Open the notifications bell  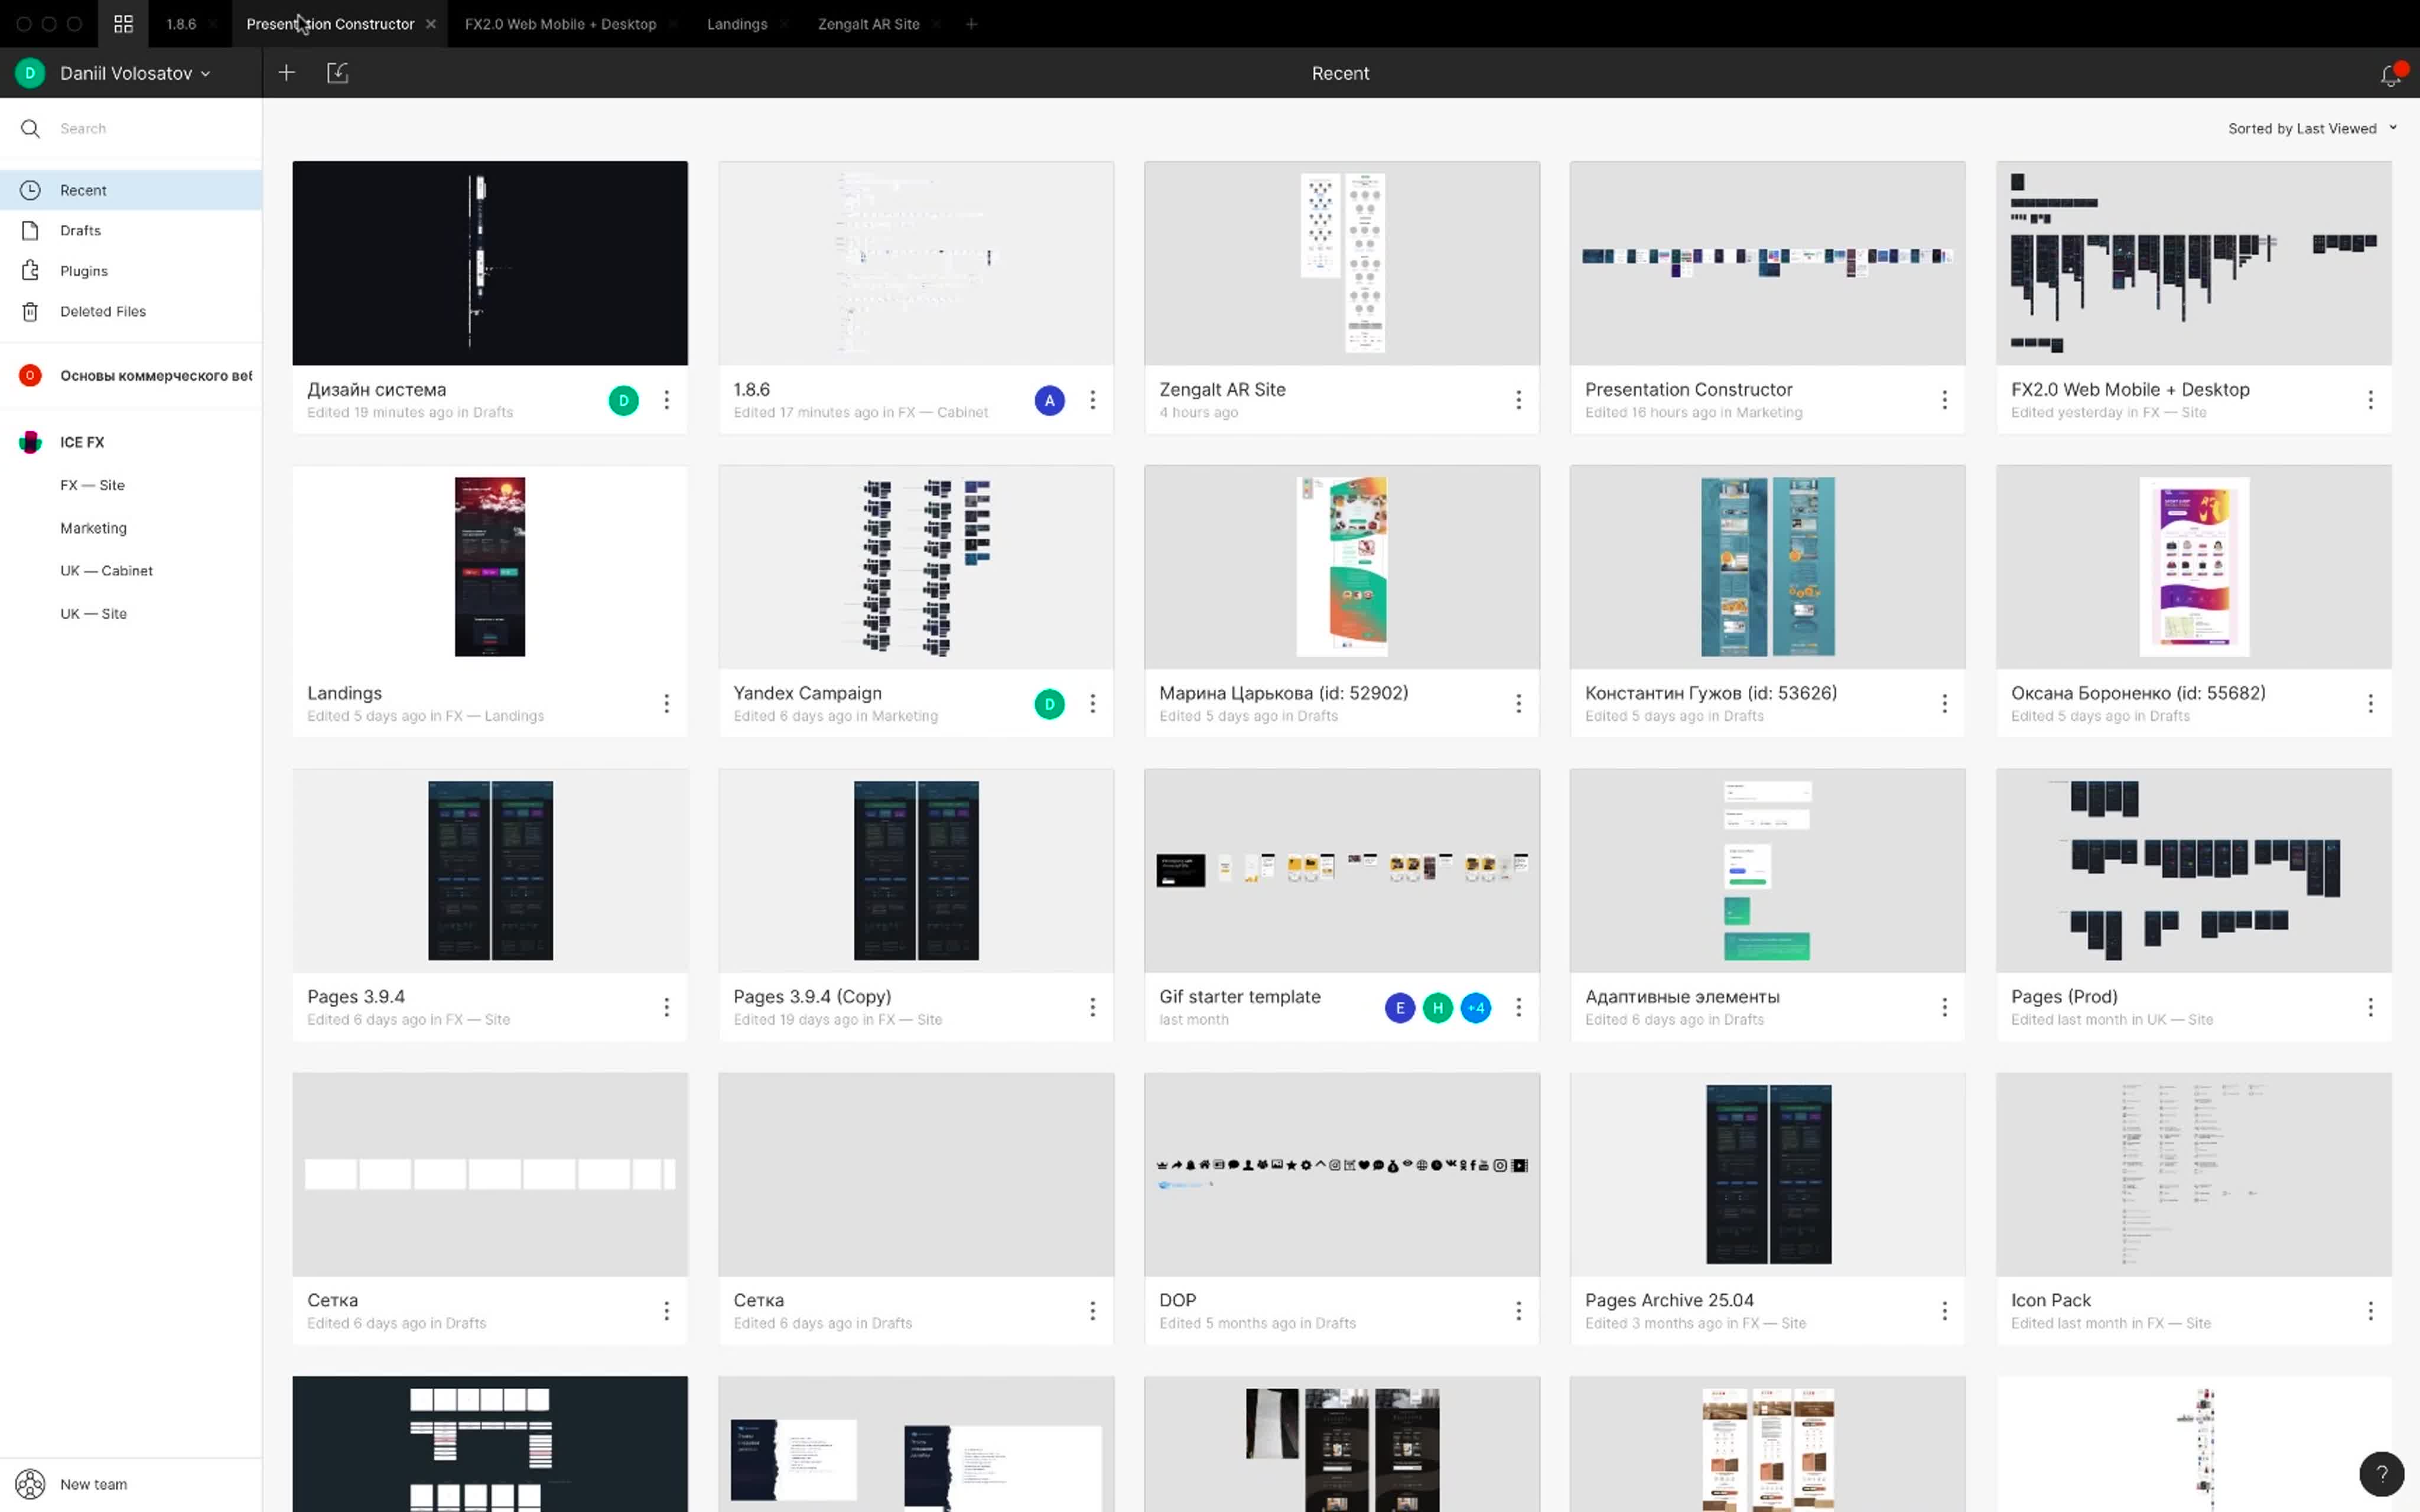click(2390, 75)
